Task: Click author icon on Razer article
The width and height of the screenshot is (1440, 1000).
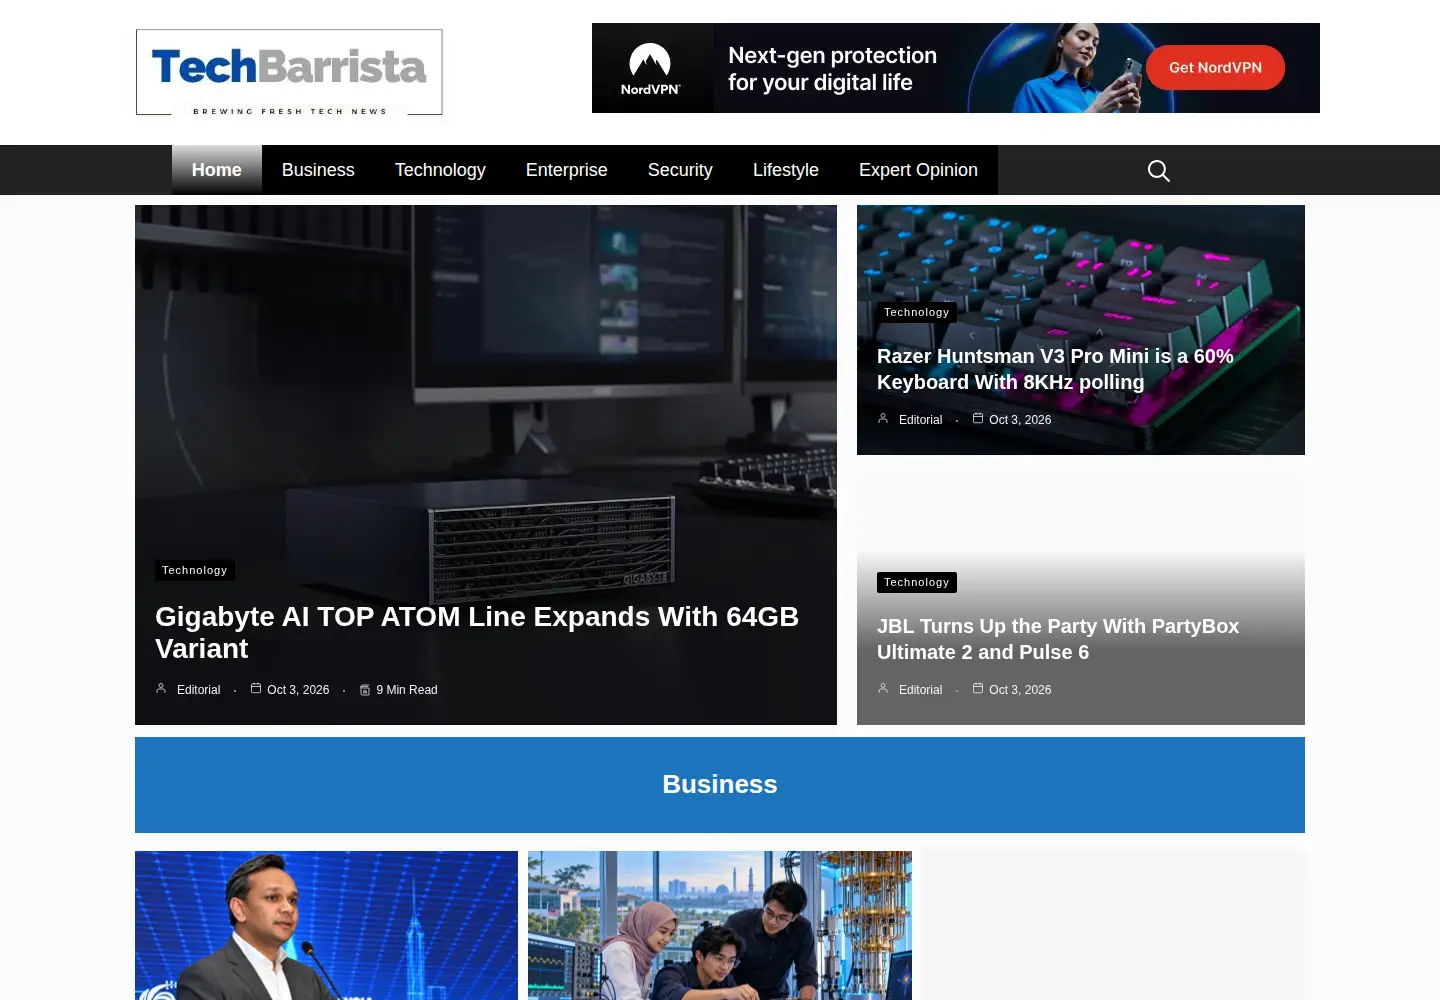Action: [x=883, y=419]
